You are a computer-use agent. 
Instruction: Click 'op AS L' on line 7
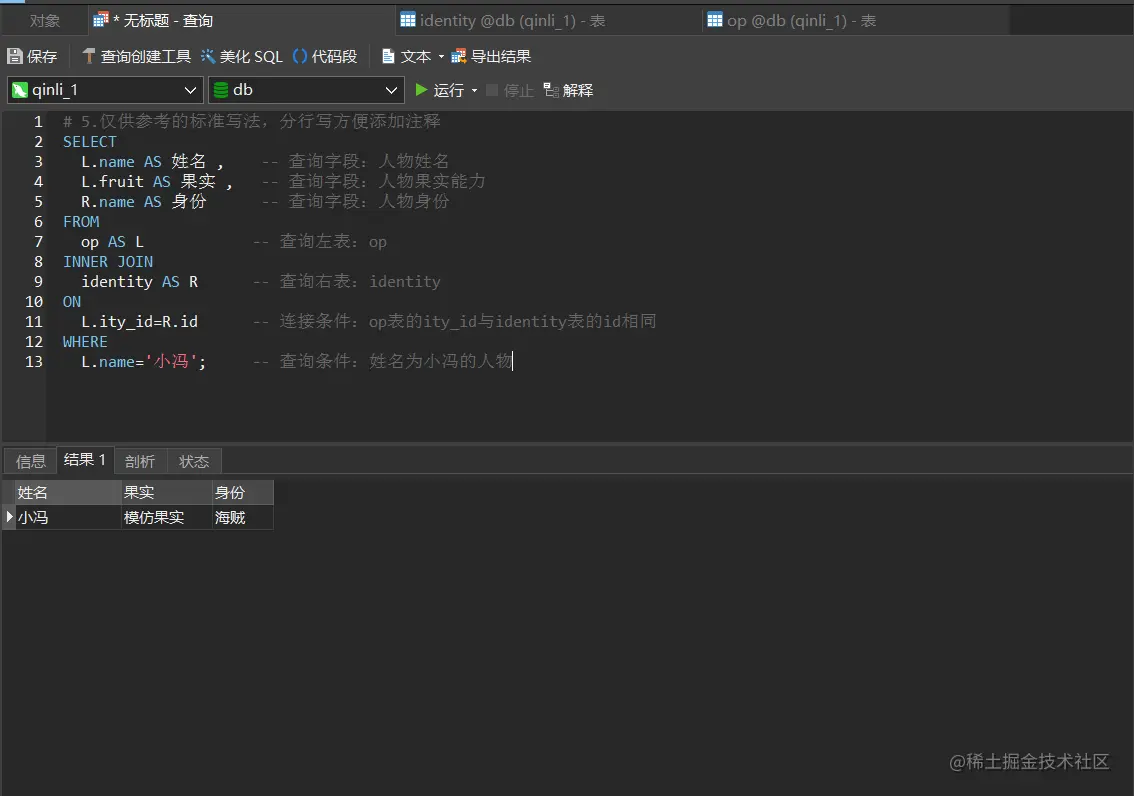point(112,241)
